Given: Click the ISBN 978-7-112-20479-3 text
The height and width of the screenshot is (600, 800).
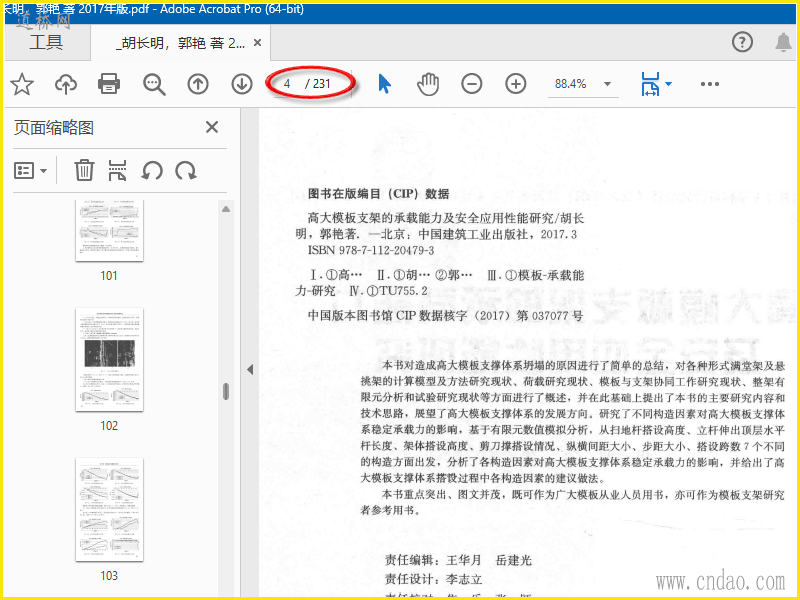Looking at the screenshot, I should [371, 250].
